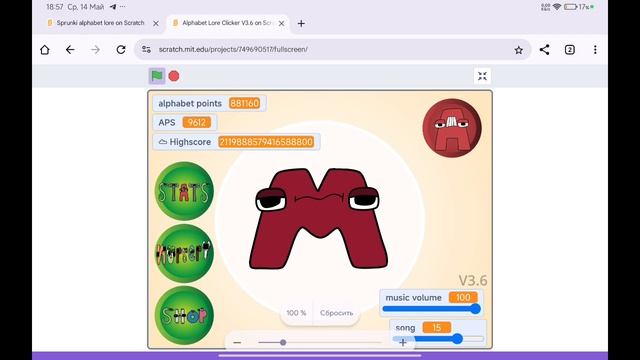Stop the project with red stop button
The image size is (640, 360).
(174, 76)
